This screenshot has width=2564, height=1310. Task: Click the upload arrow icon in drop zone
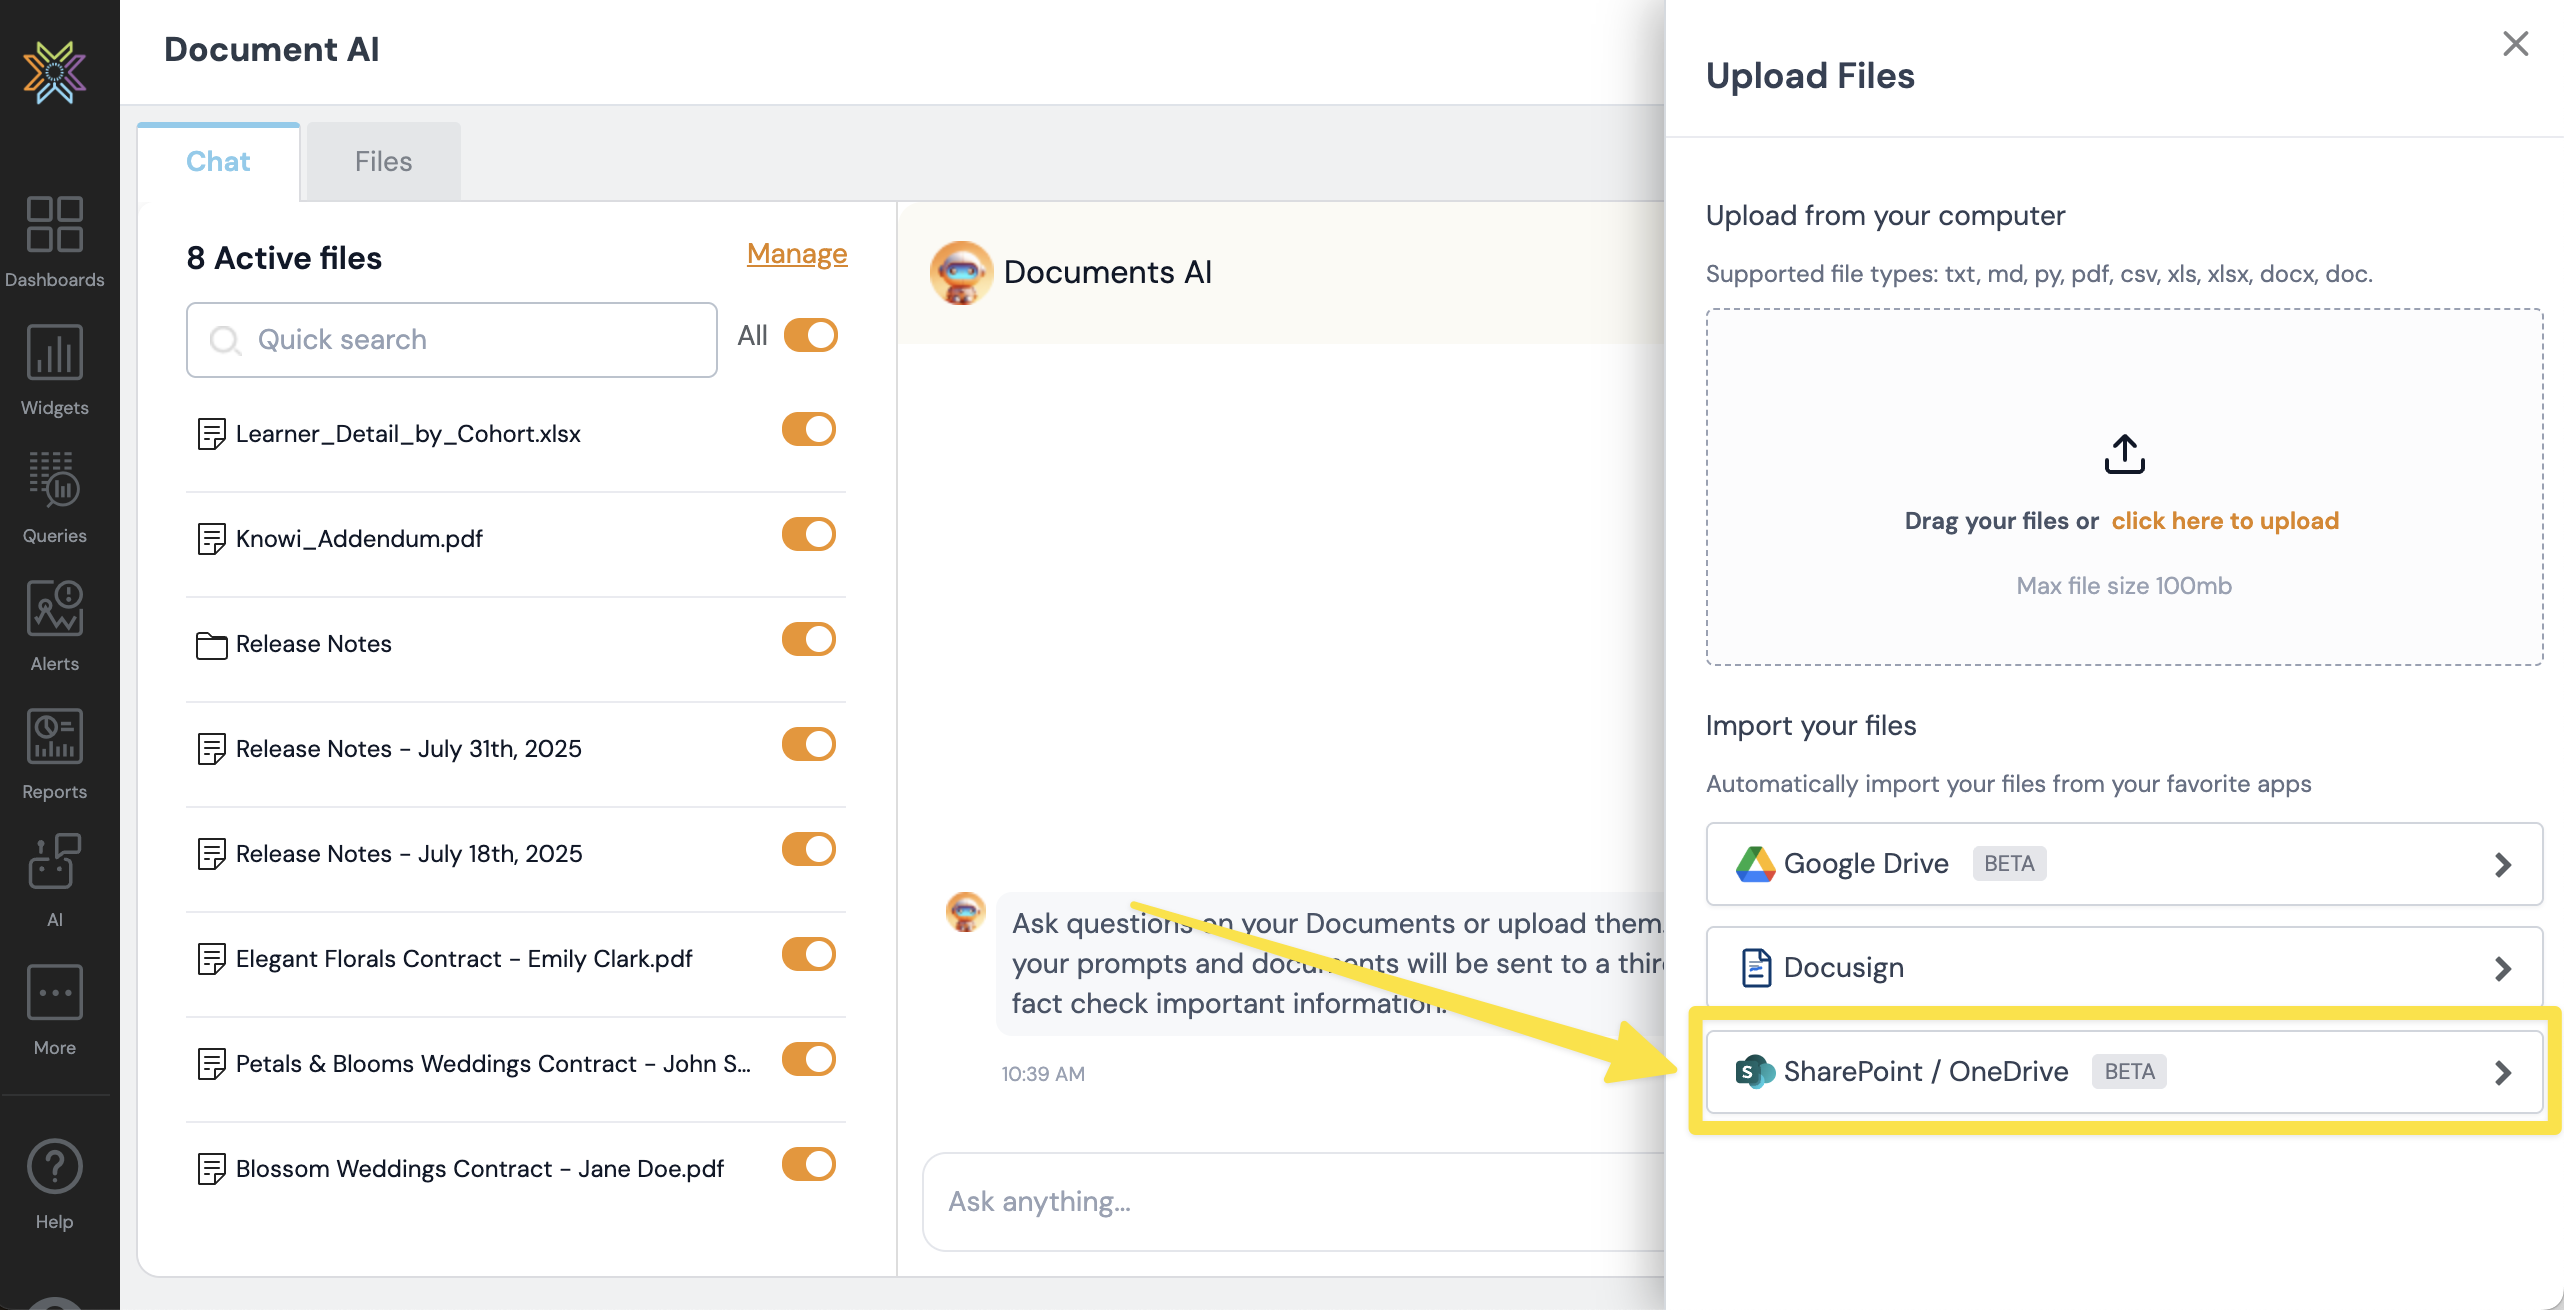pos(2124,454)
